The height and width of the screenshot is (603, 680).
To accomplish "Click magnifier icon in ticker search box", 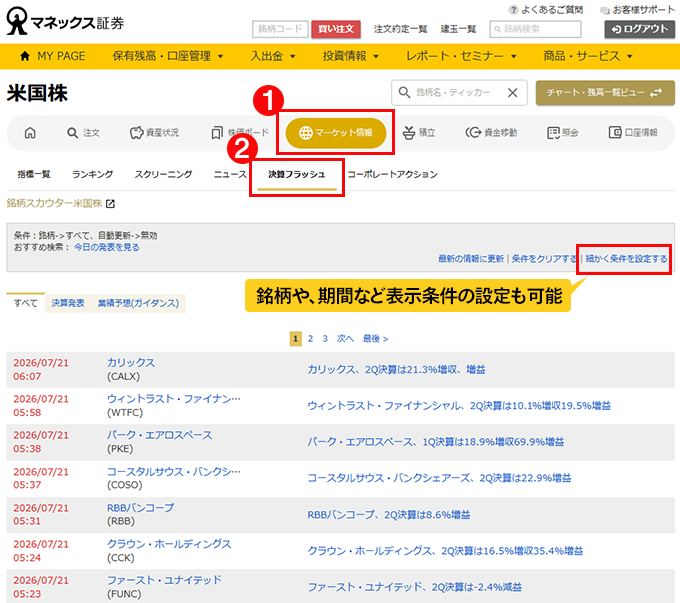I will (x=404, y=92).
